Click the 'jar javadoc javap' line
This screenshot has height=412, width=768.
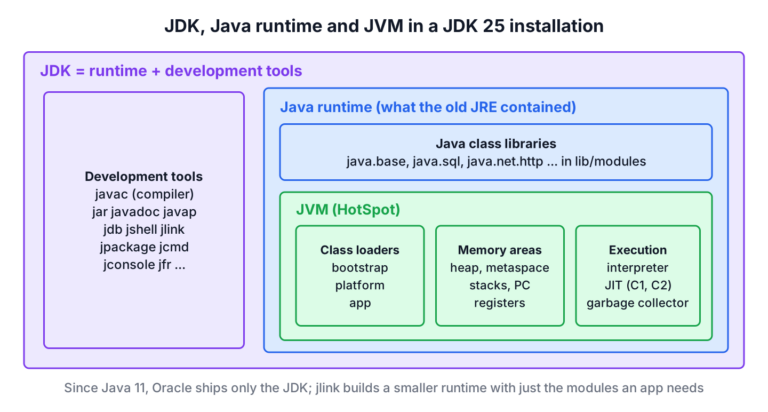144,212
